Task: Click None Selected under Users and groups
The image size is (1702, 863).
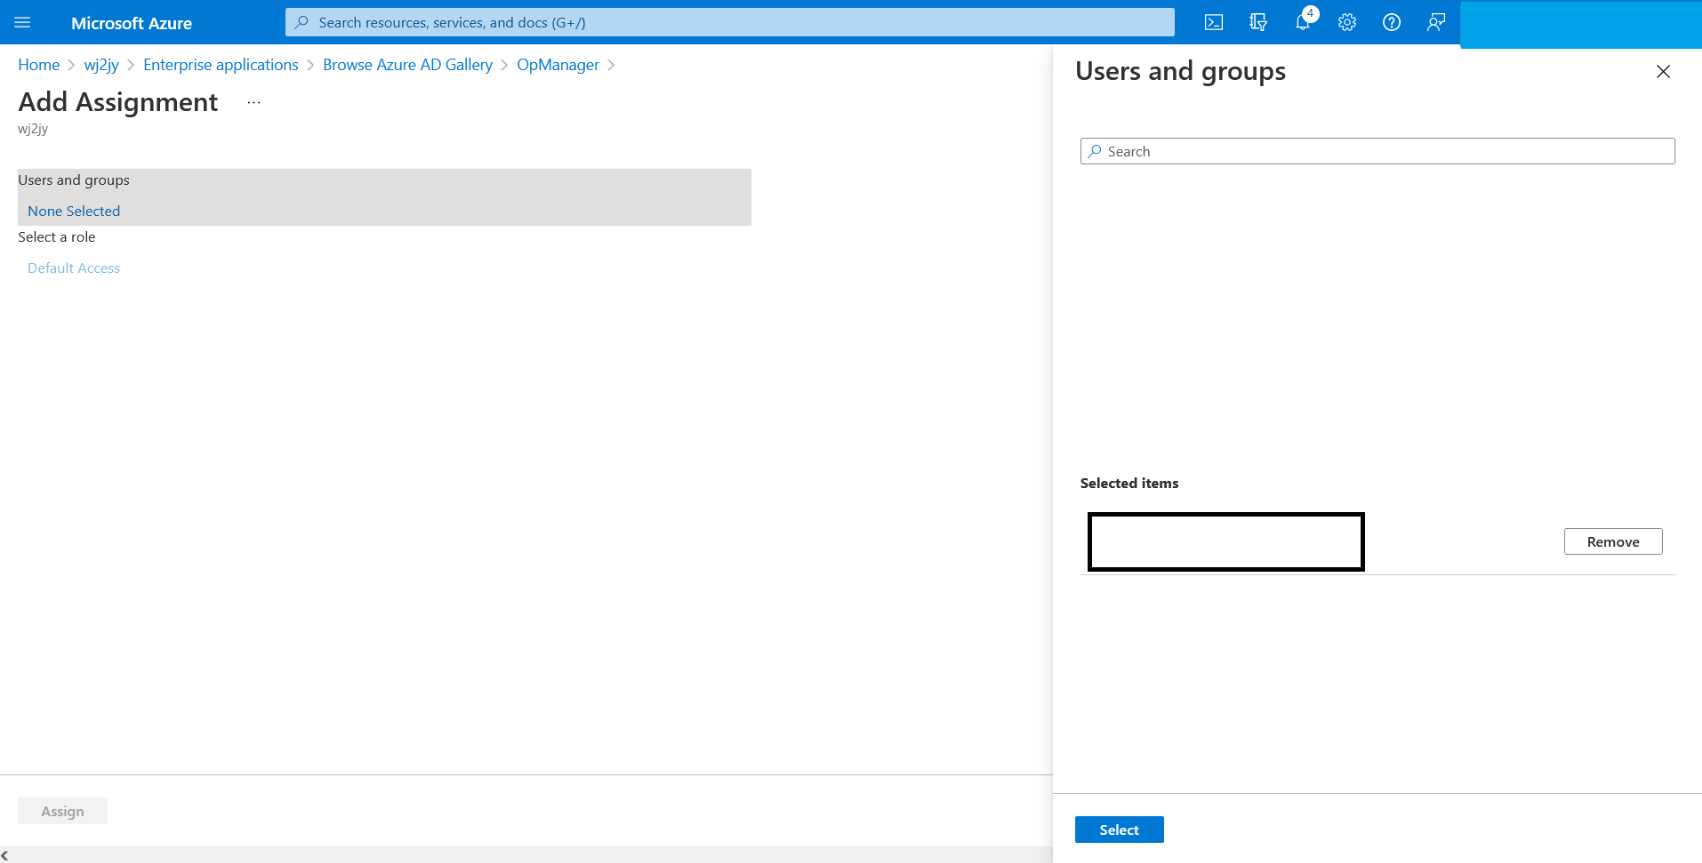Action: pos(74,211)
